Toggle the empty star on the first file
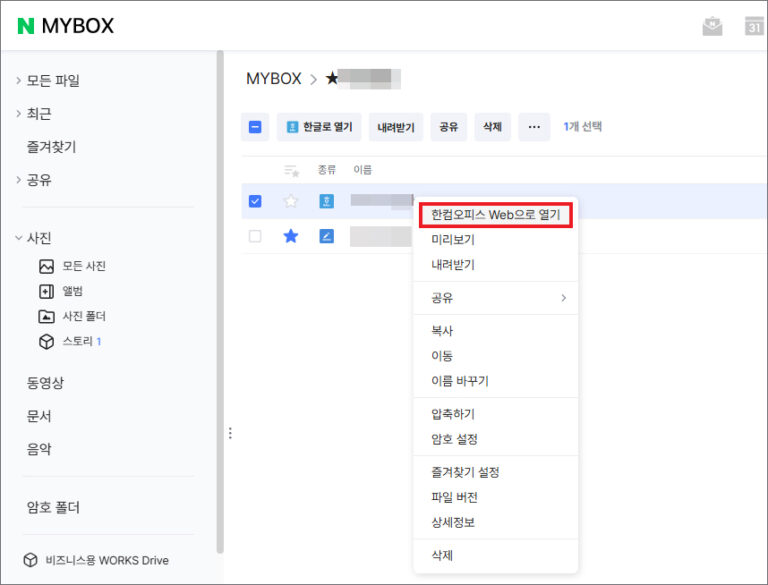This screenshot has height=585, width=768. point(291,201)
